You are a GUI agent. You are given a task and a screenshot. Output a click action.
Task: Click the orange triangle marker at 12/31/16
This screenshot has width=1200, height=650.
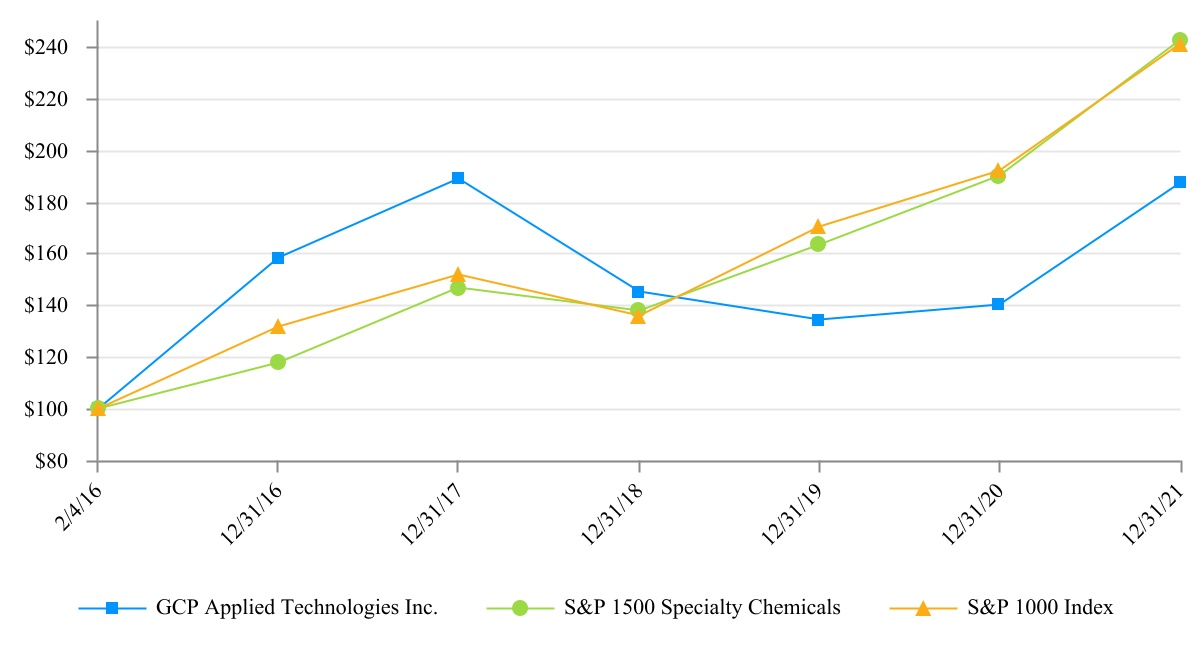(x=278, y=327)
